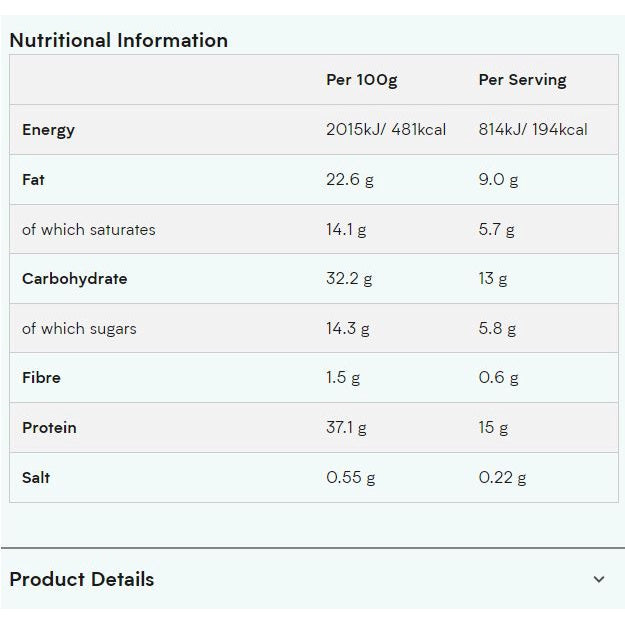Click the 814kJ/ 194kcal serving value
The width and height of the screenshot is (625, 625).
[533, 130]
